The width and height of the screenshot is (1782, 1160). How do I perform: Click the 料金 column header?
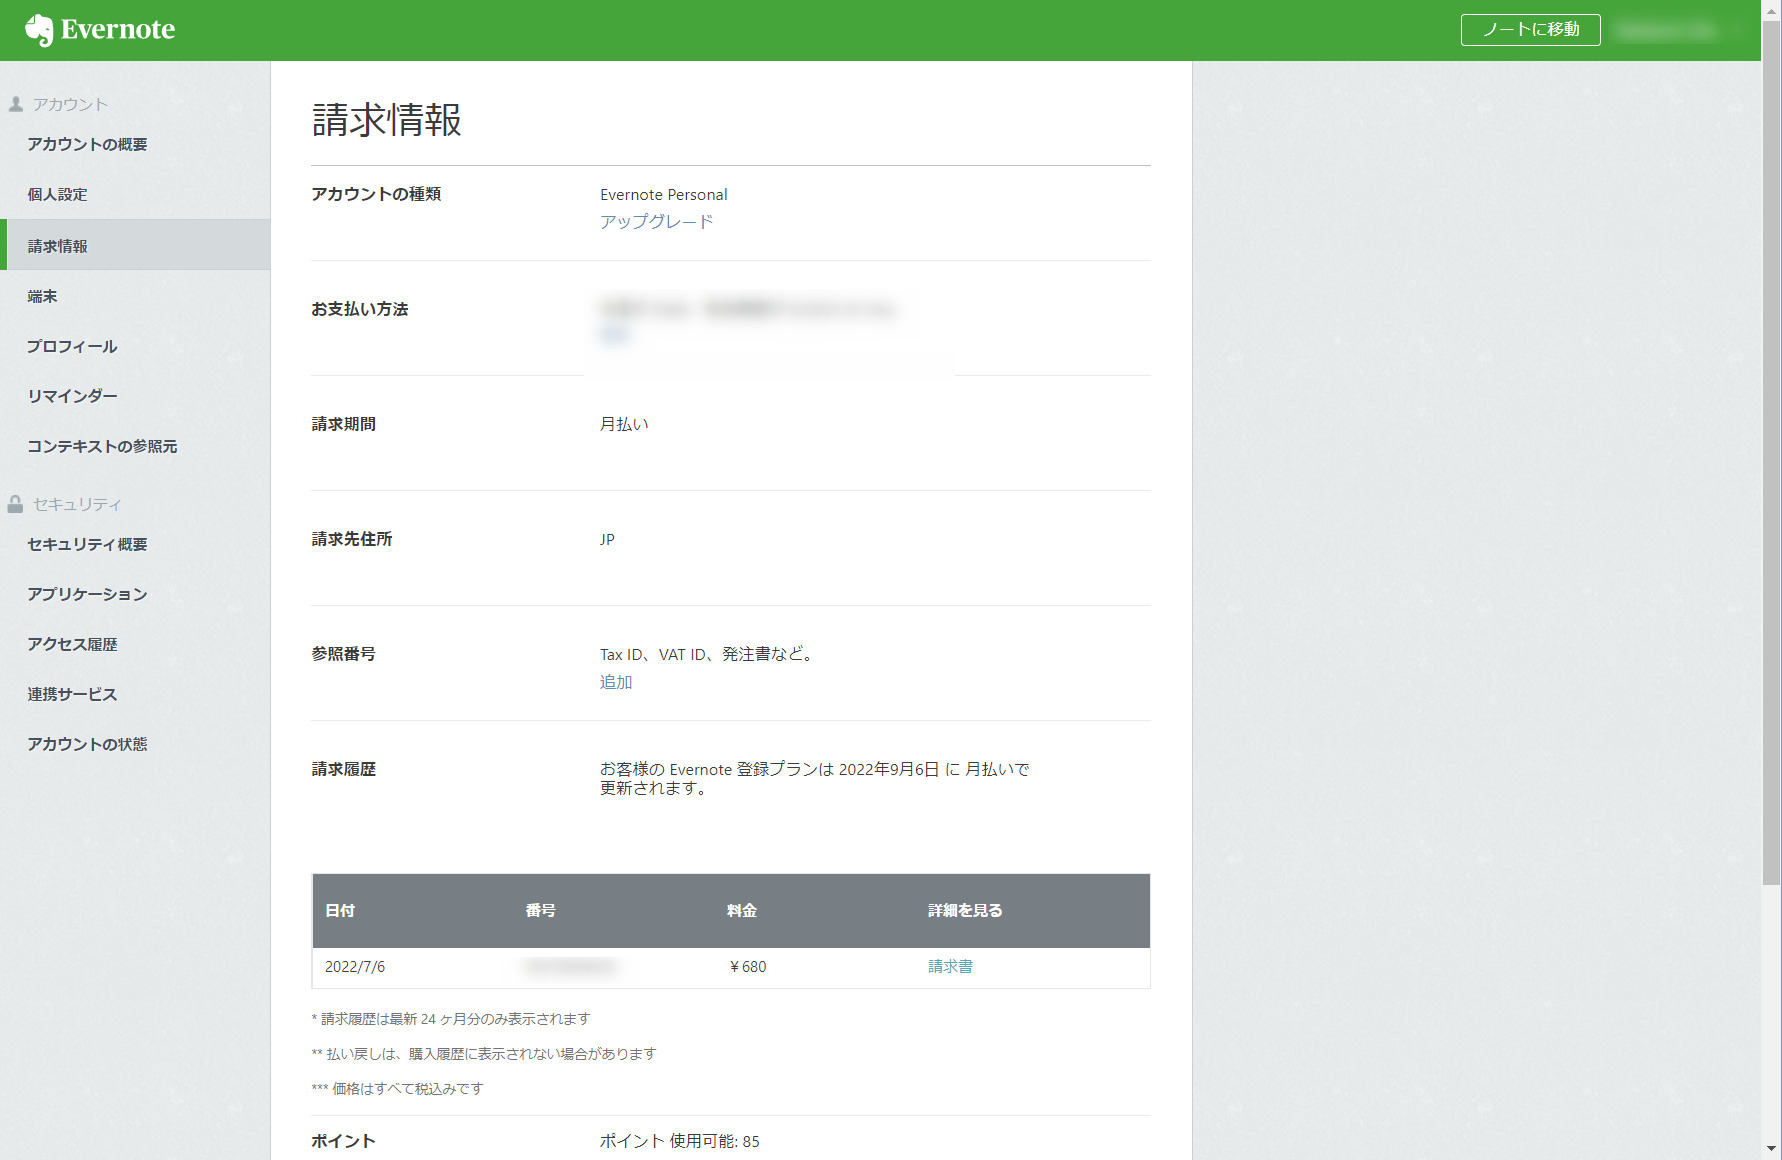point(742,911)
